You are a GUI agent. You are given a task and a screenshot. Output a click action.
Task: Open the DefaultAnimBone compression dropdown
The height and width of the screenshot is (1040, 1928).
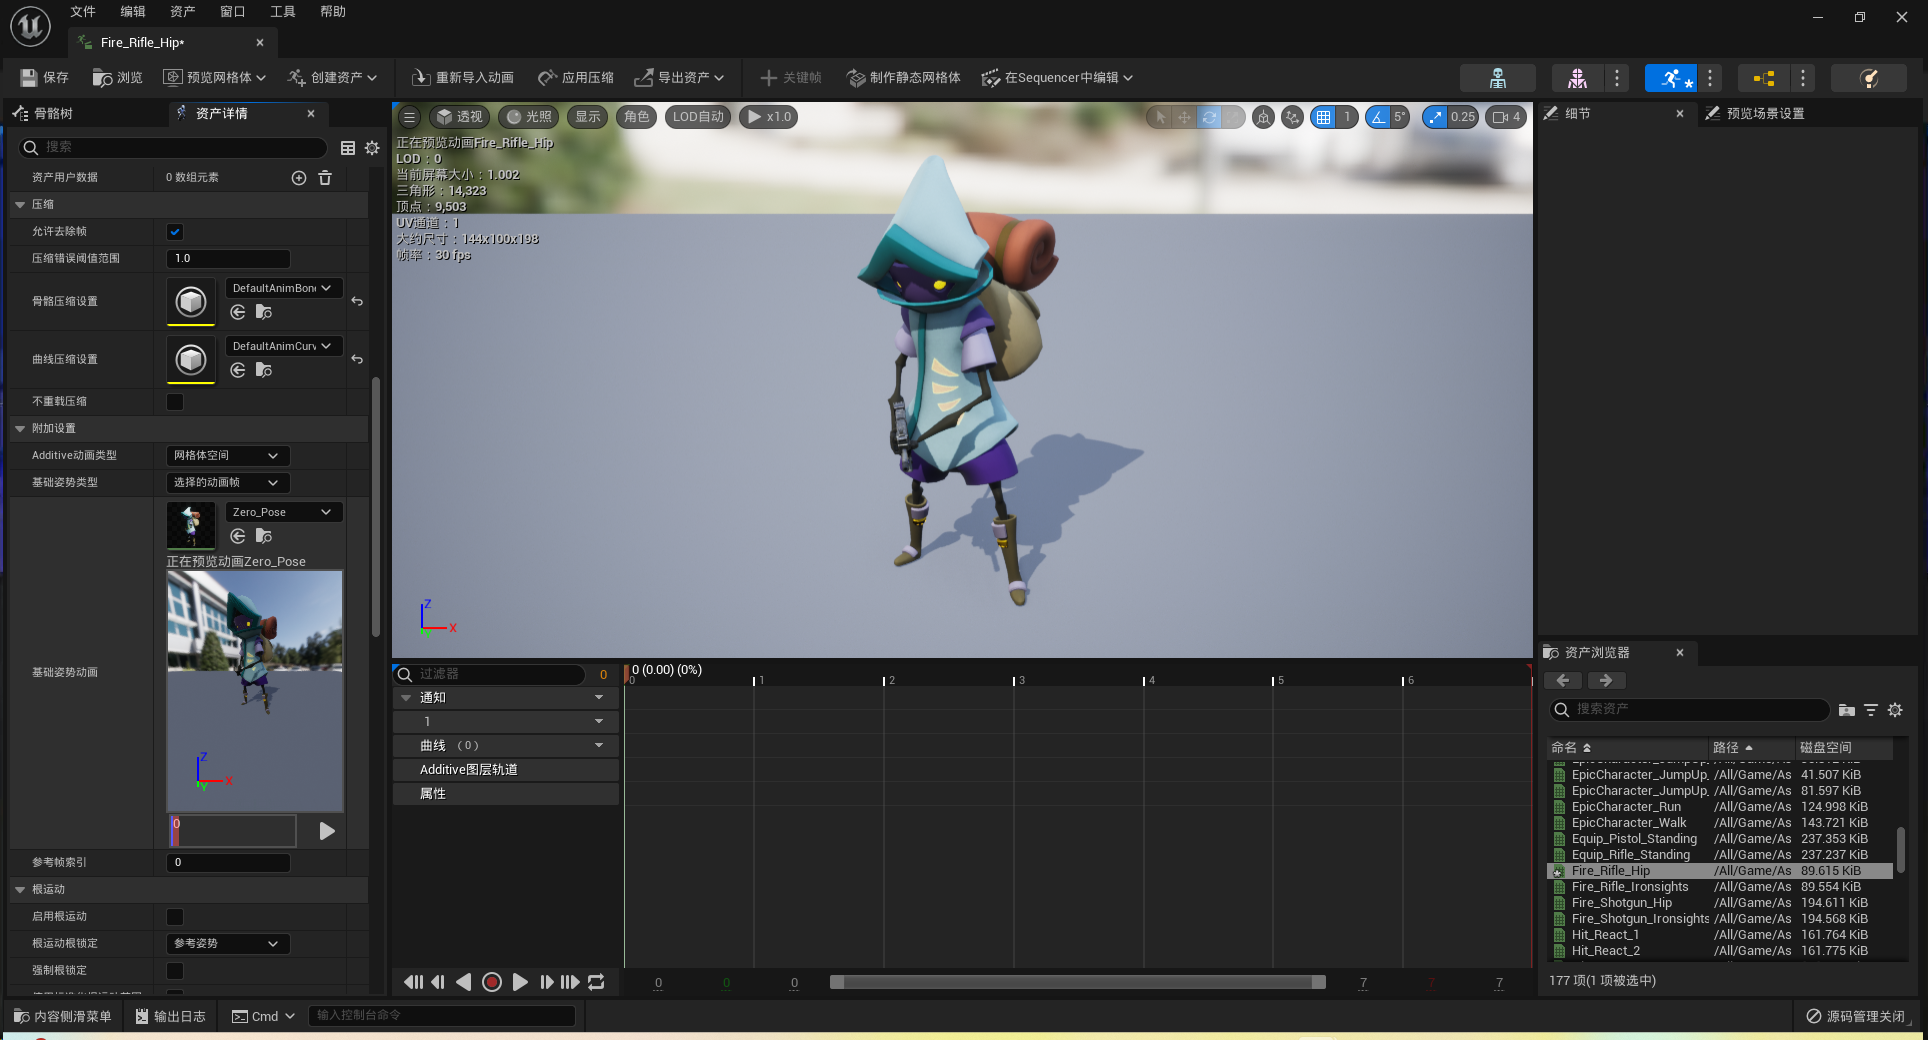tap(284, 288)
